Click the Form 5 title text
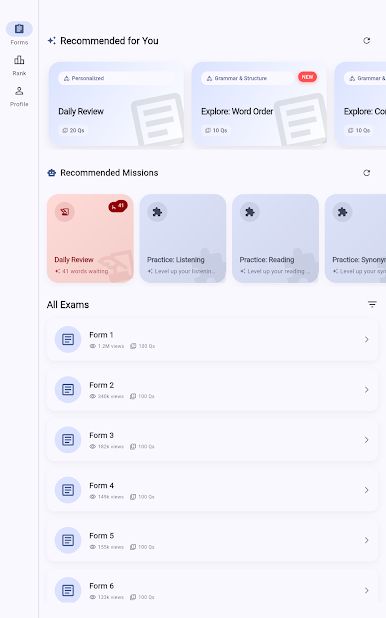386x618 pixels. tap(101, 536)
